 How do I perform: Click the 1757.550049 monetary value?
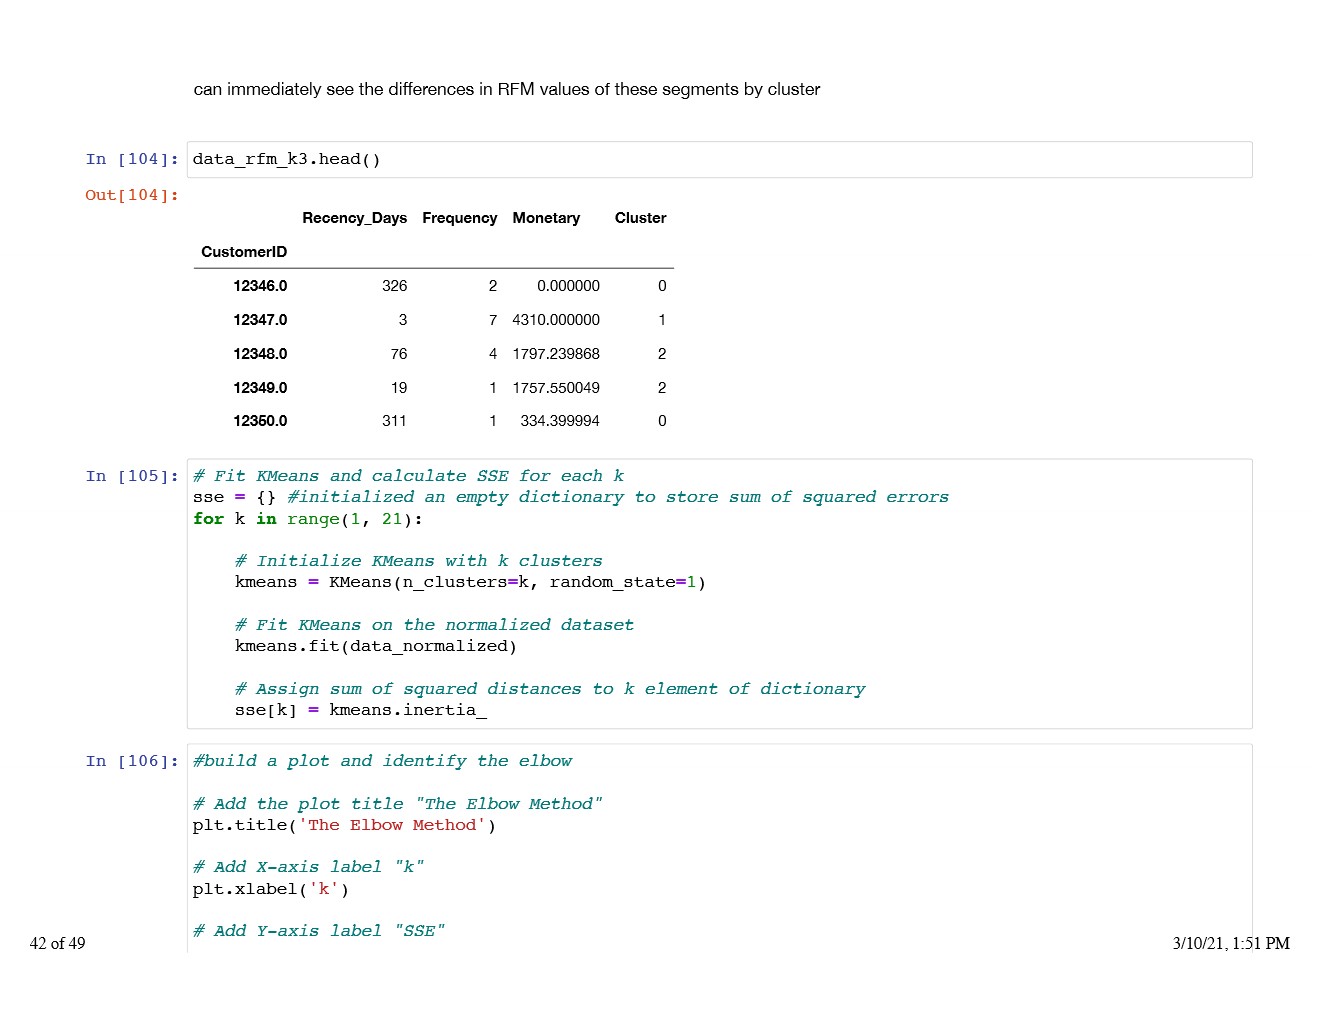coord(556,388)
